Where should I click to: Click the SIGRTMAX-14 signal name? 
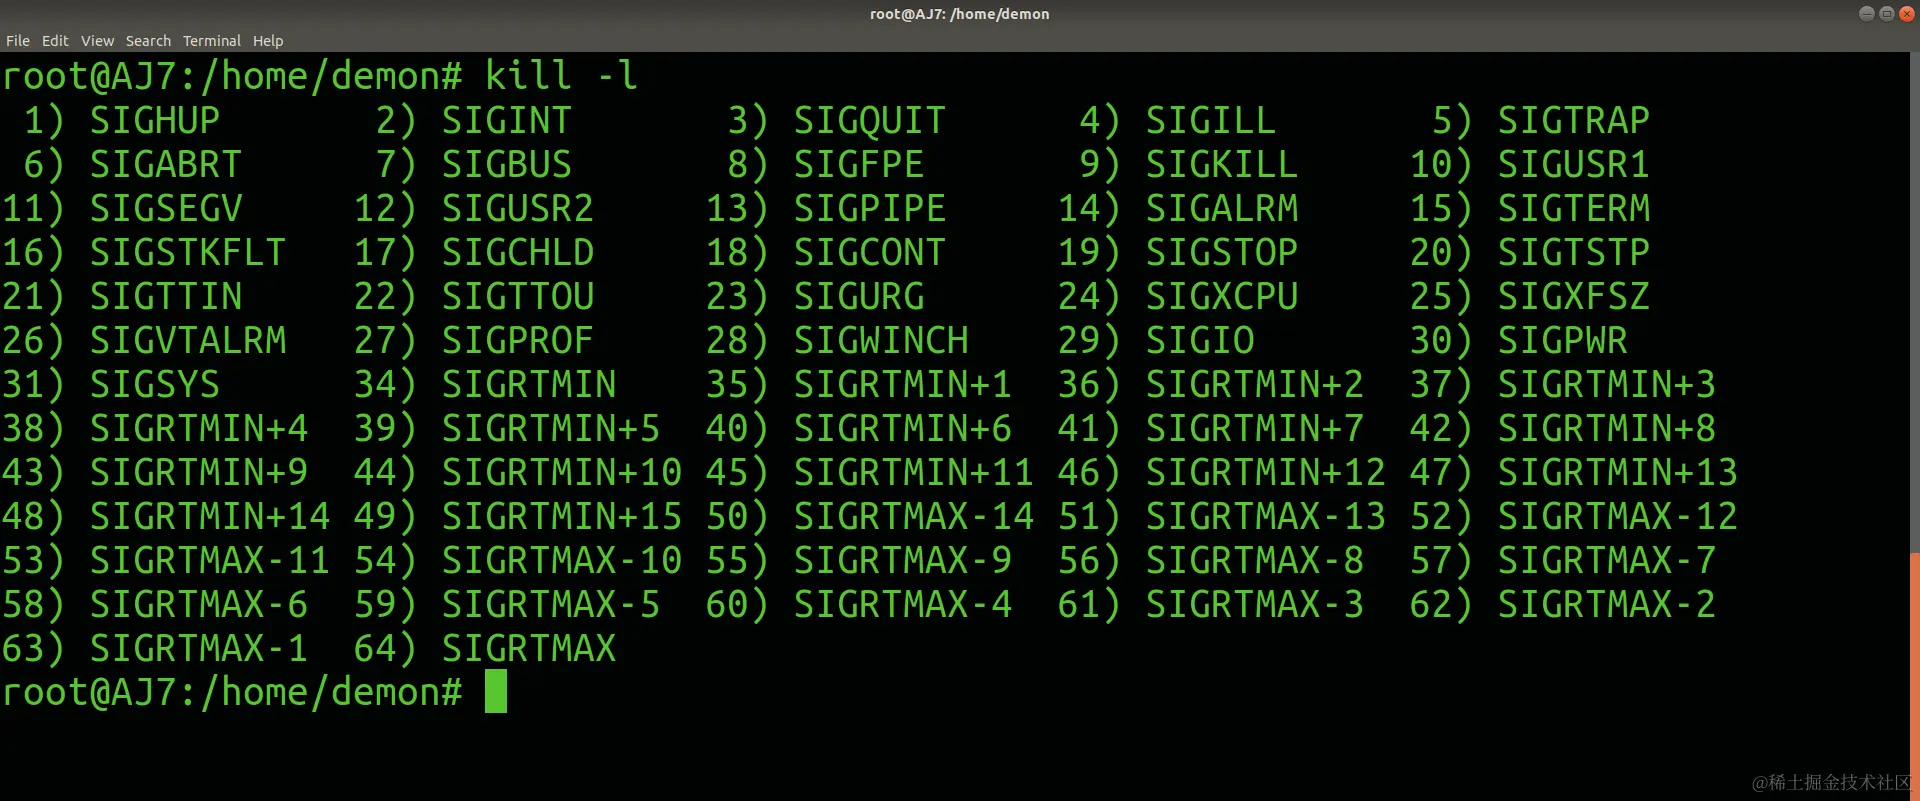(913, 516)
